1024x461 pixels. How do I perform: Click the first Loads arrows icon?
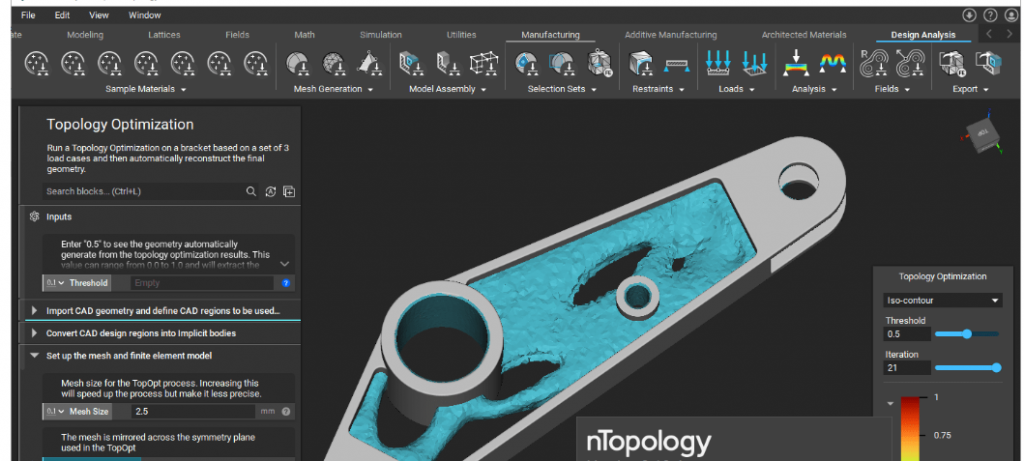pos(717,64)
